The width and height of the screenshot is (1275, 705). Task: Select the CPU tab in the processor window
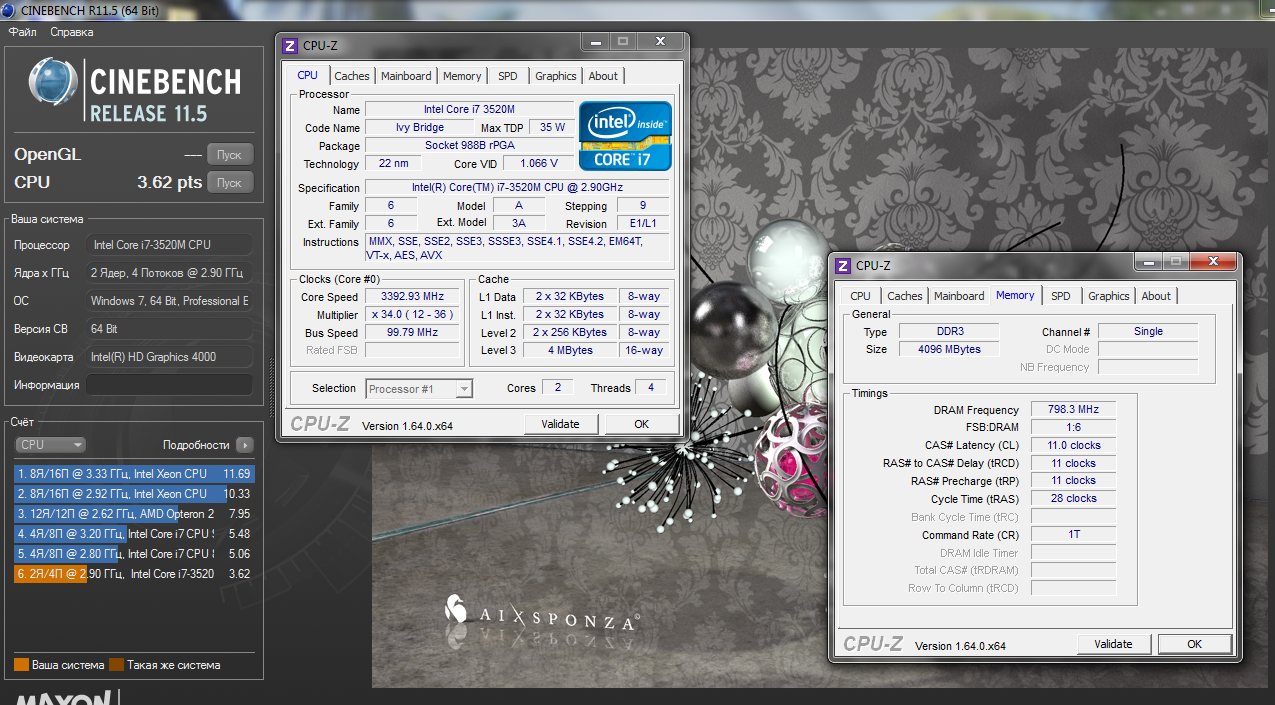(x=307, y=75)
